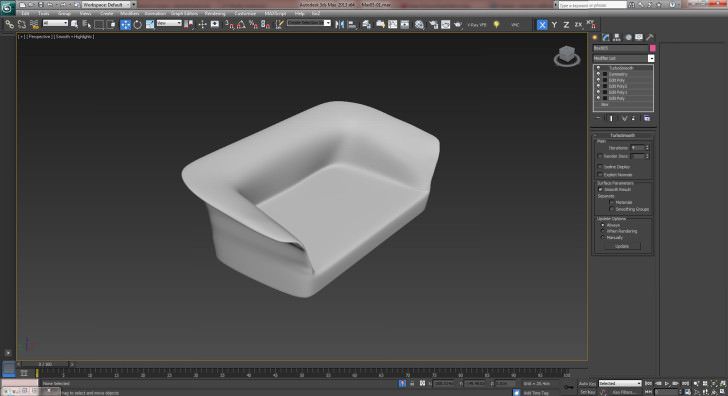Click the Rectangular Selection Region icon
Screen dimensions: 728x396
point(99,24)
